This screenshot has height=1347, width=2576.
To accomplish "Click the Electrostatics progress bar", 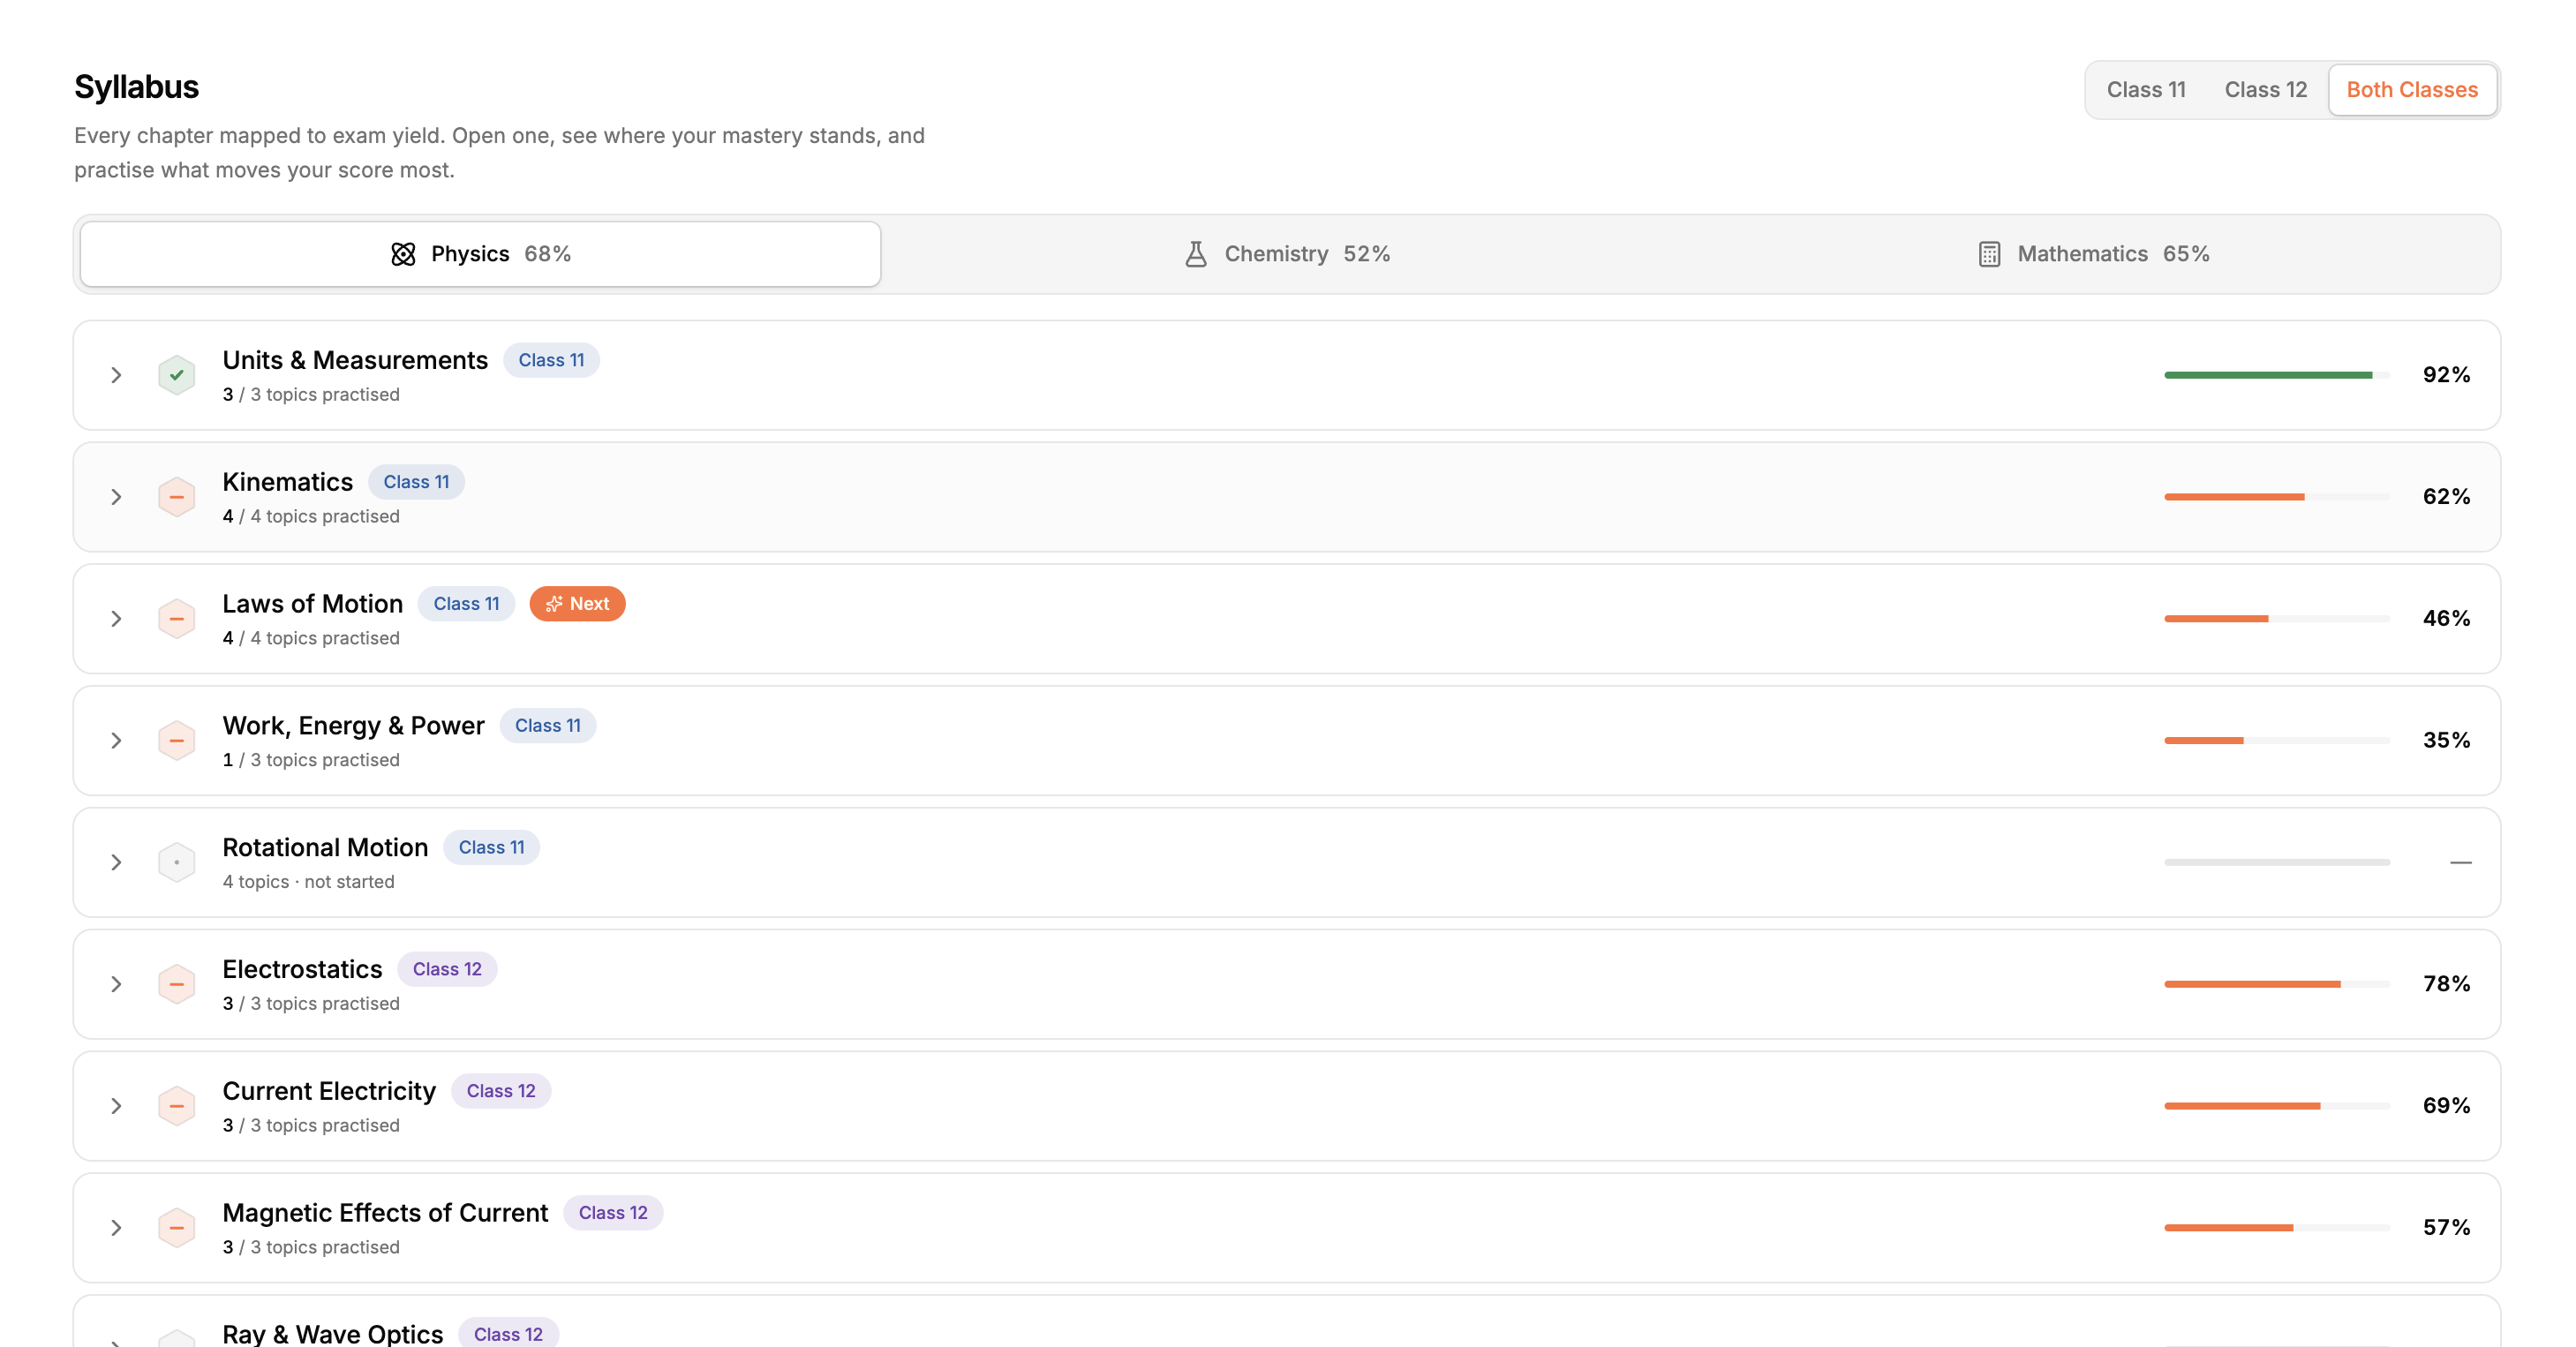I will click(x=2277, y=984).
